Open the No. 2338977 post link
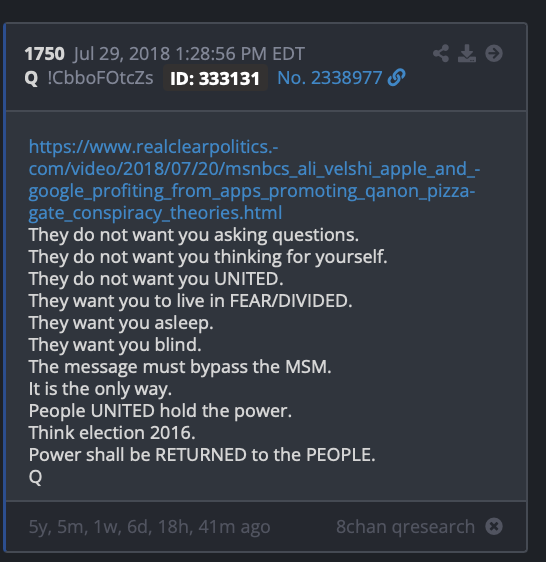 pos(329,78)
